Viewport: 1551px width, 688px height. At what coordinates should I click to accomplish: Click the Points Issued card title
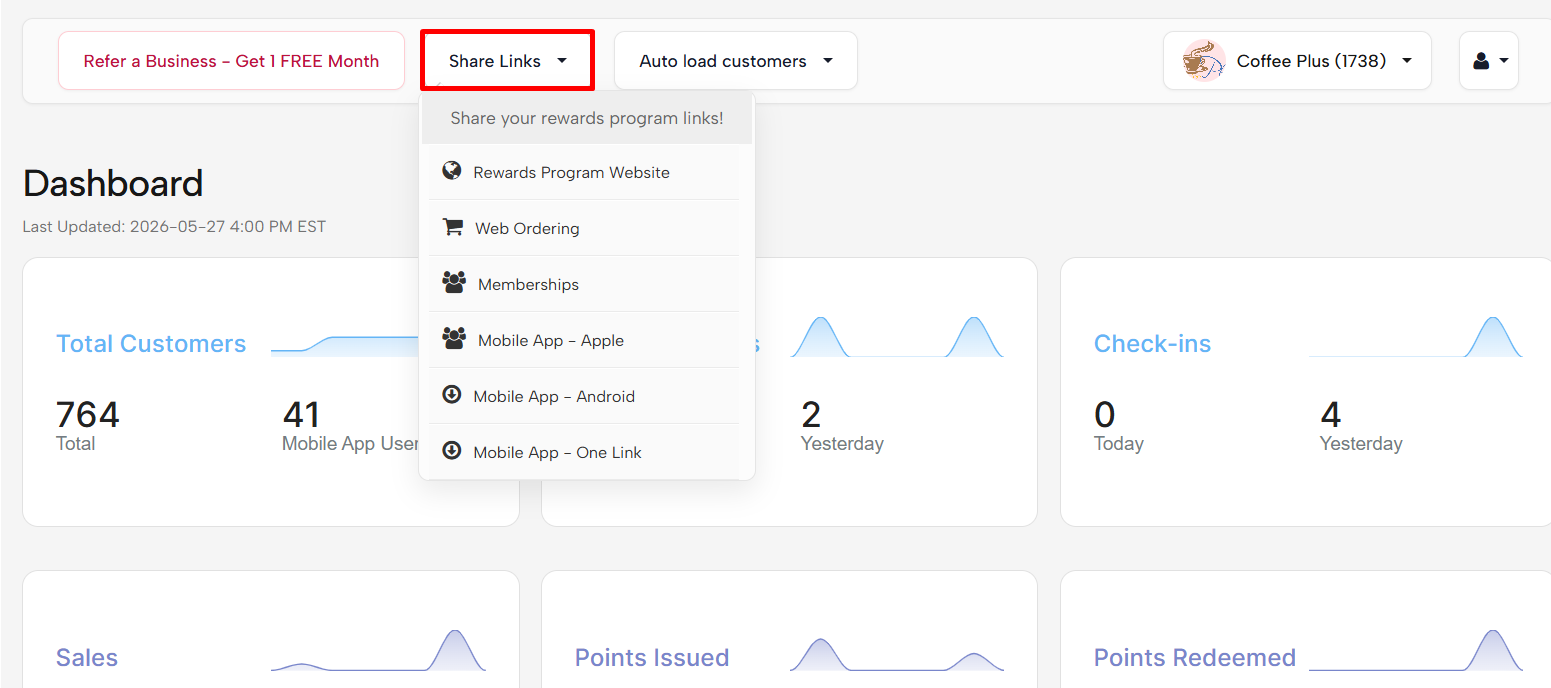coord(652,657)
